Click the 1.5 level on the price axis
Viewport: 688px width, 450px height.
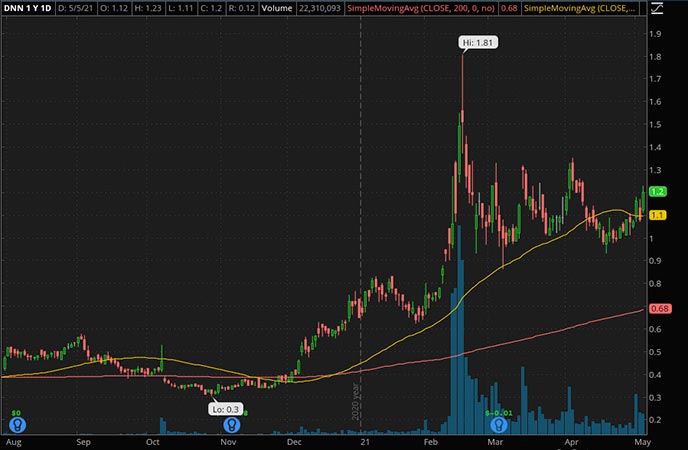pos(655,125)
